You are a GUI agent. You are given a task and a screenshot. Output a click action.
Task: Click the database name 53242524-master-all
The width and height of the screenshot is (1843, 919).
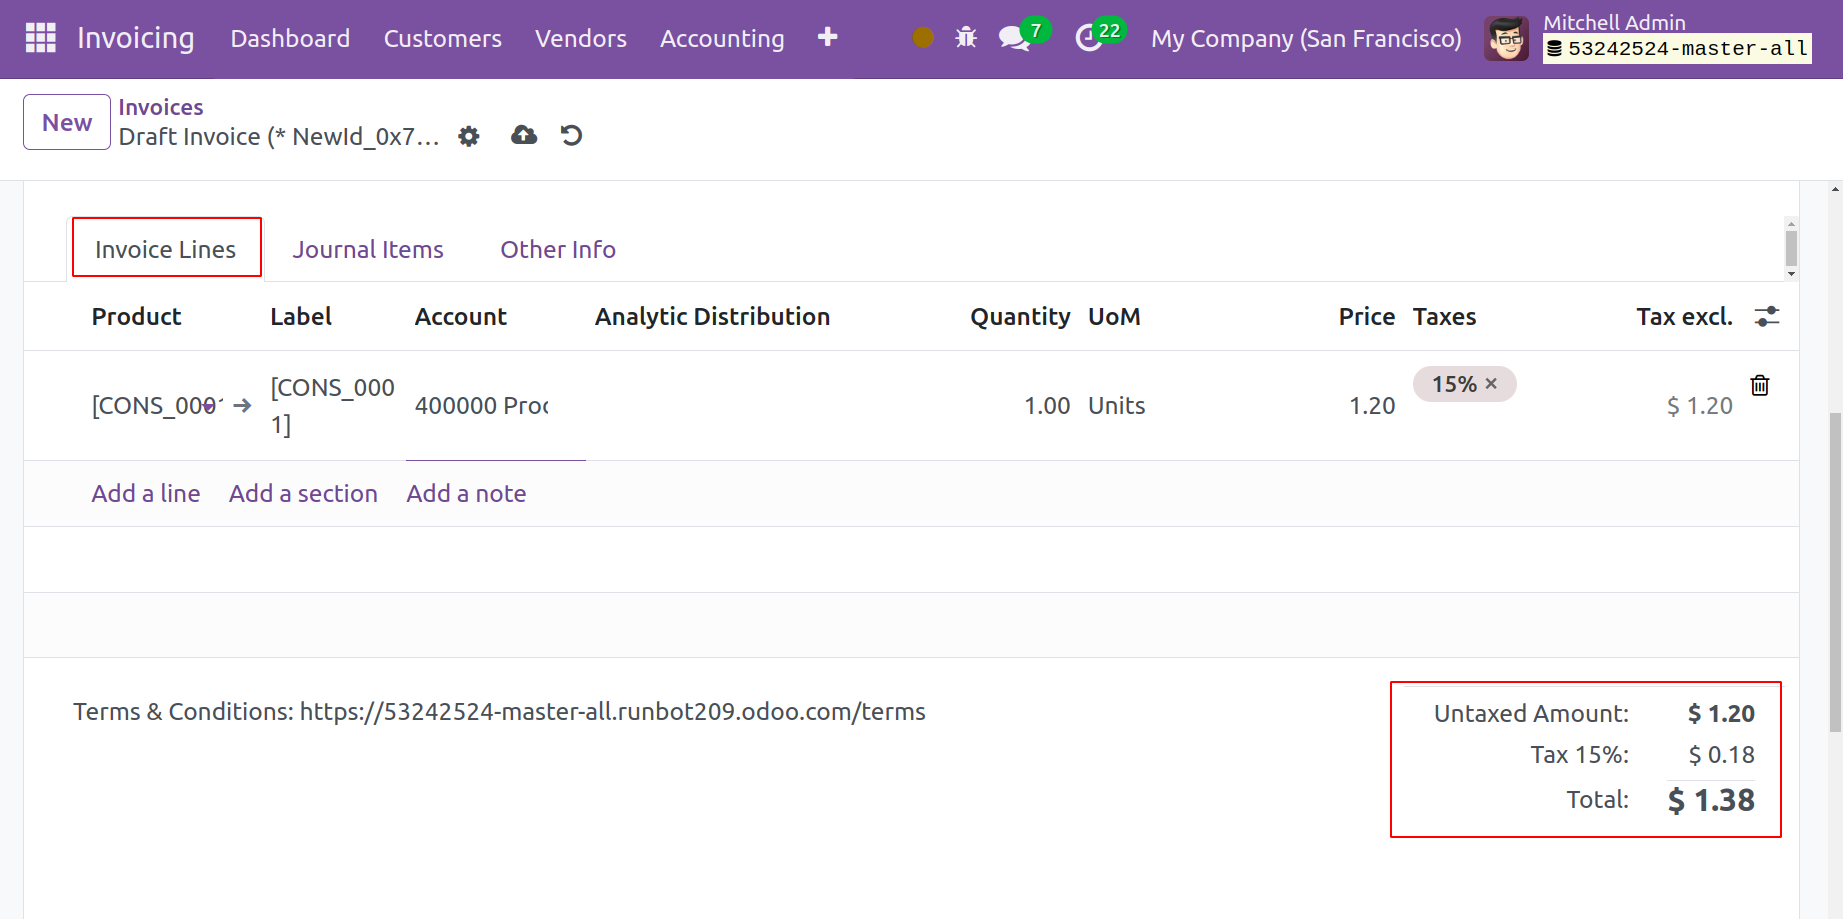tap(1677, 48)
